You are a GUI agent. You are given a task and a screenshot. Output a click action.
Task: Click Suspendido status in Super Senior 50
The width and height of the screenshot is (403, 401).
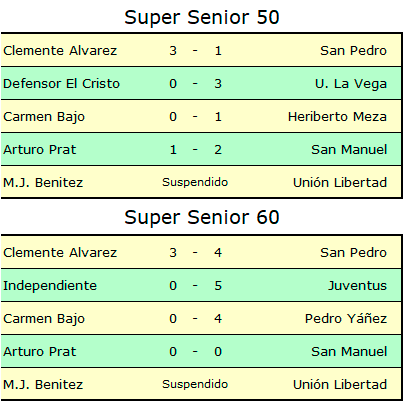(x=195, y=183)
